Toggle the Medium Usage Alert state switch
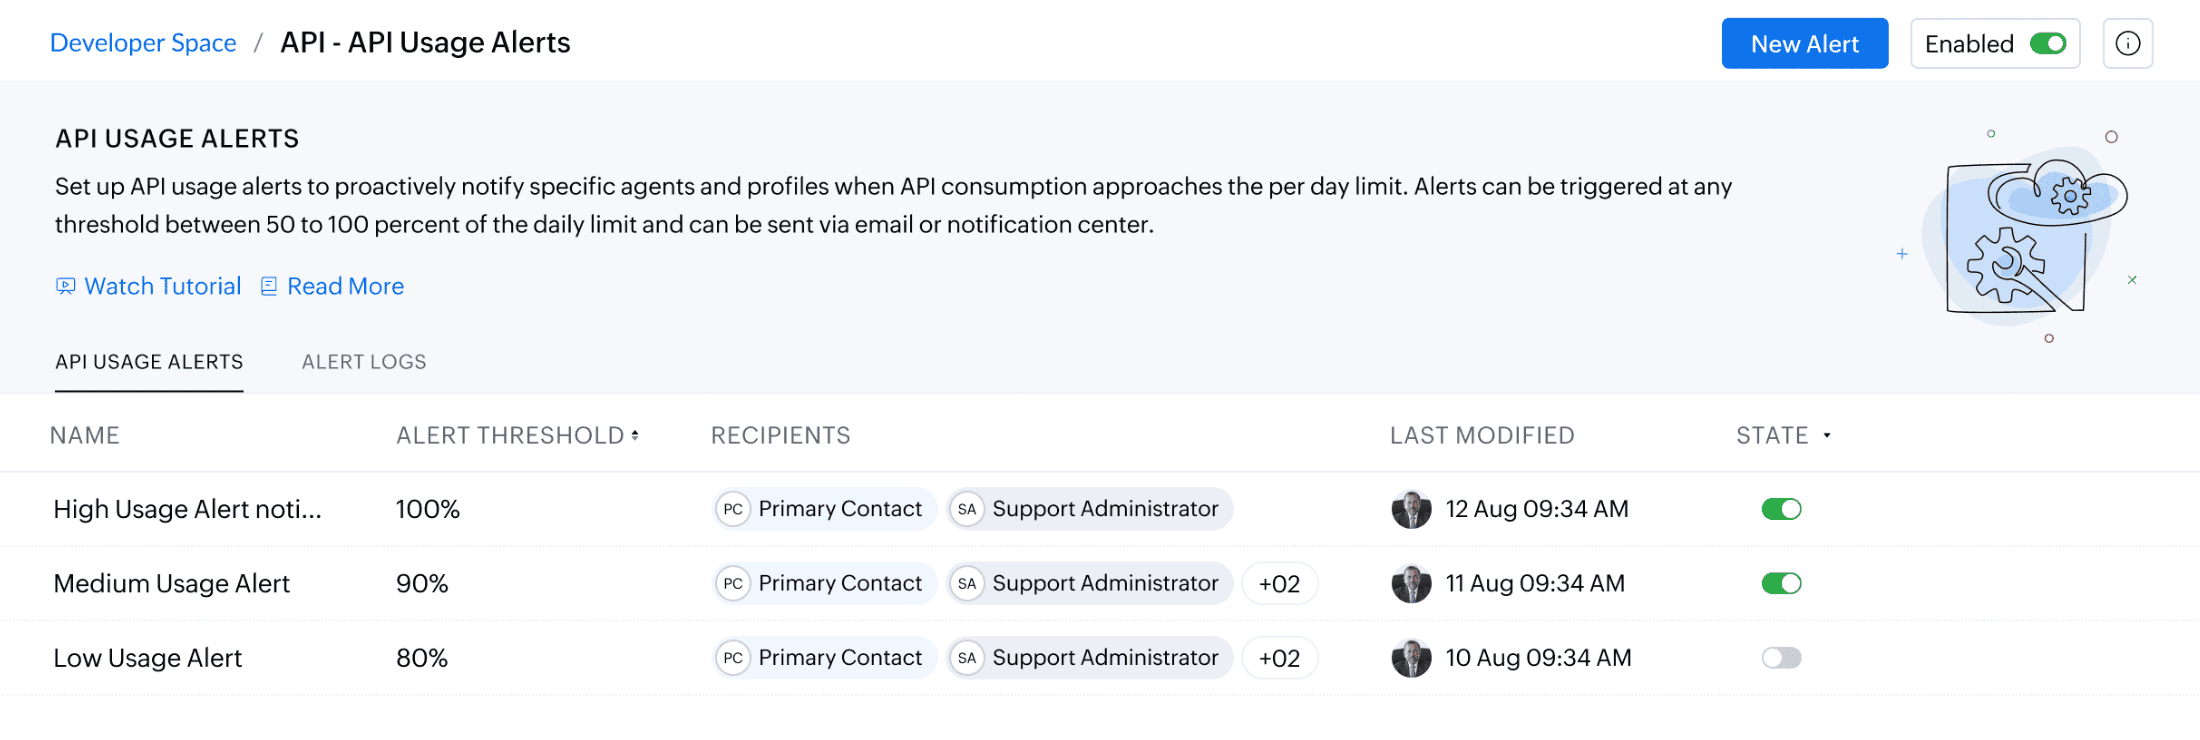2200x740 pixels. [1781, 584]
